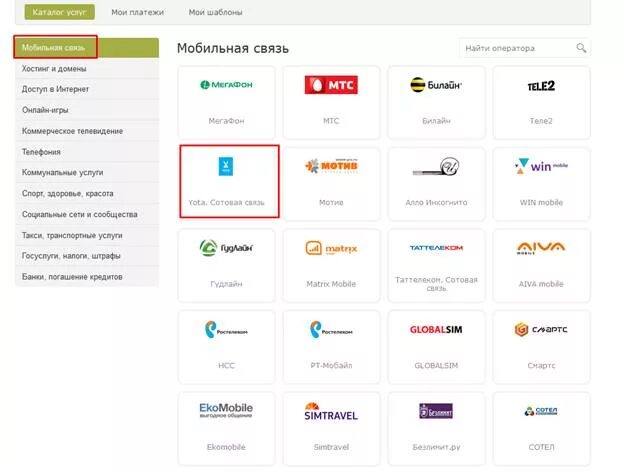
Task: Select the AIVA mobile logo
Action: coord(541,248)
